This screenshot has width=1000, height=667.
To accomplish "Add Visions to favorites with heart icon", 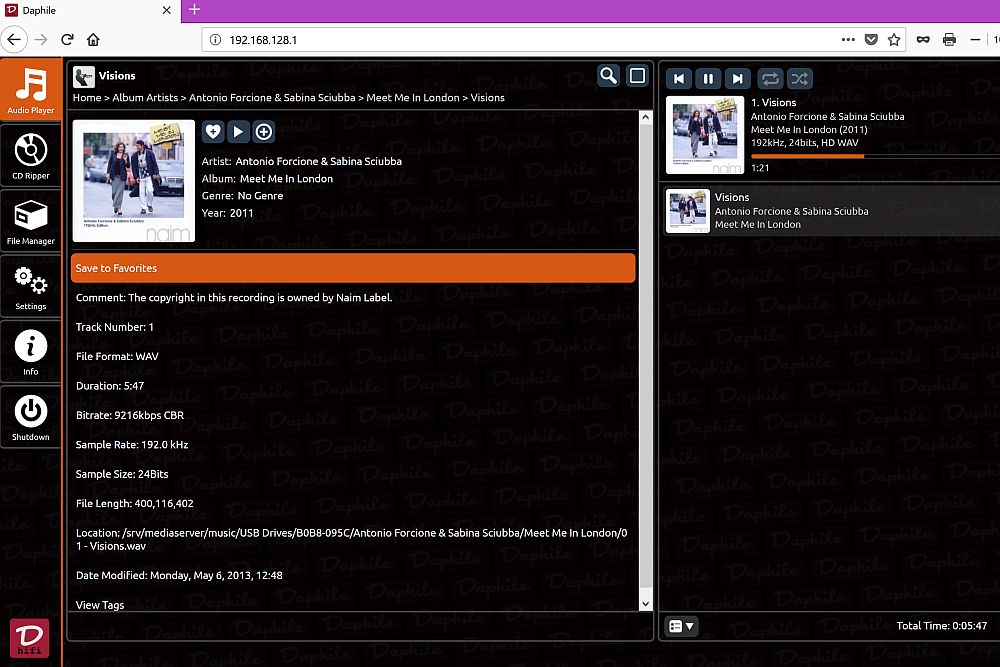I will coord(213,131).
